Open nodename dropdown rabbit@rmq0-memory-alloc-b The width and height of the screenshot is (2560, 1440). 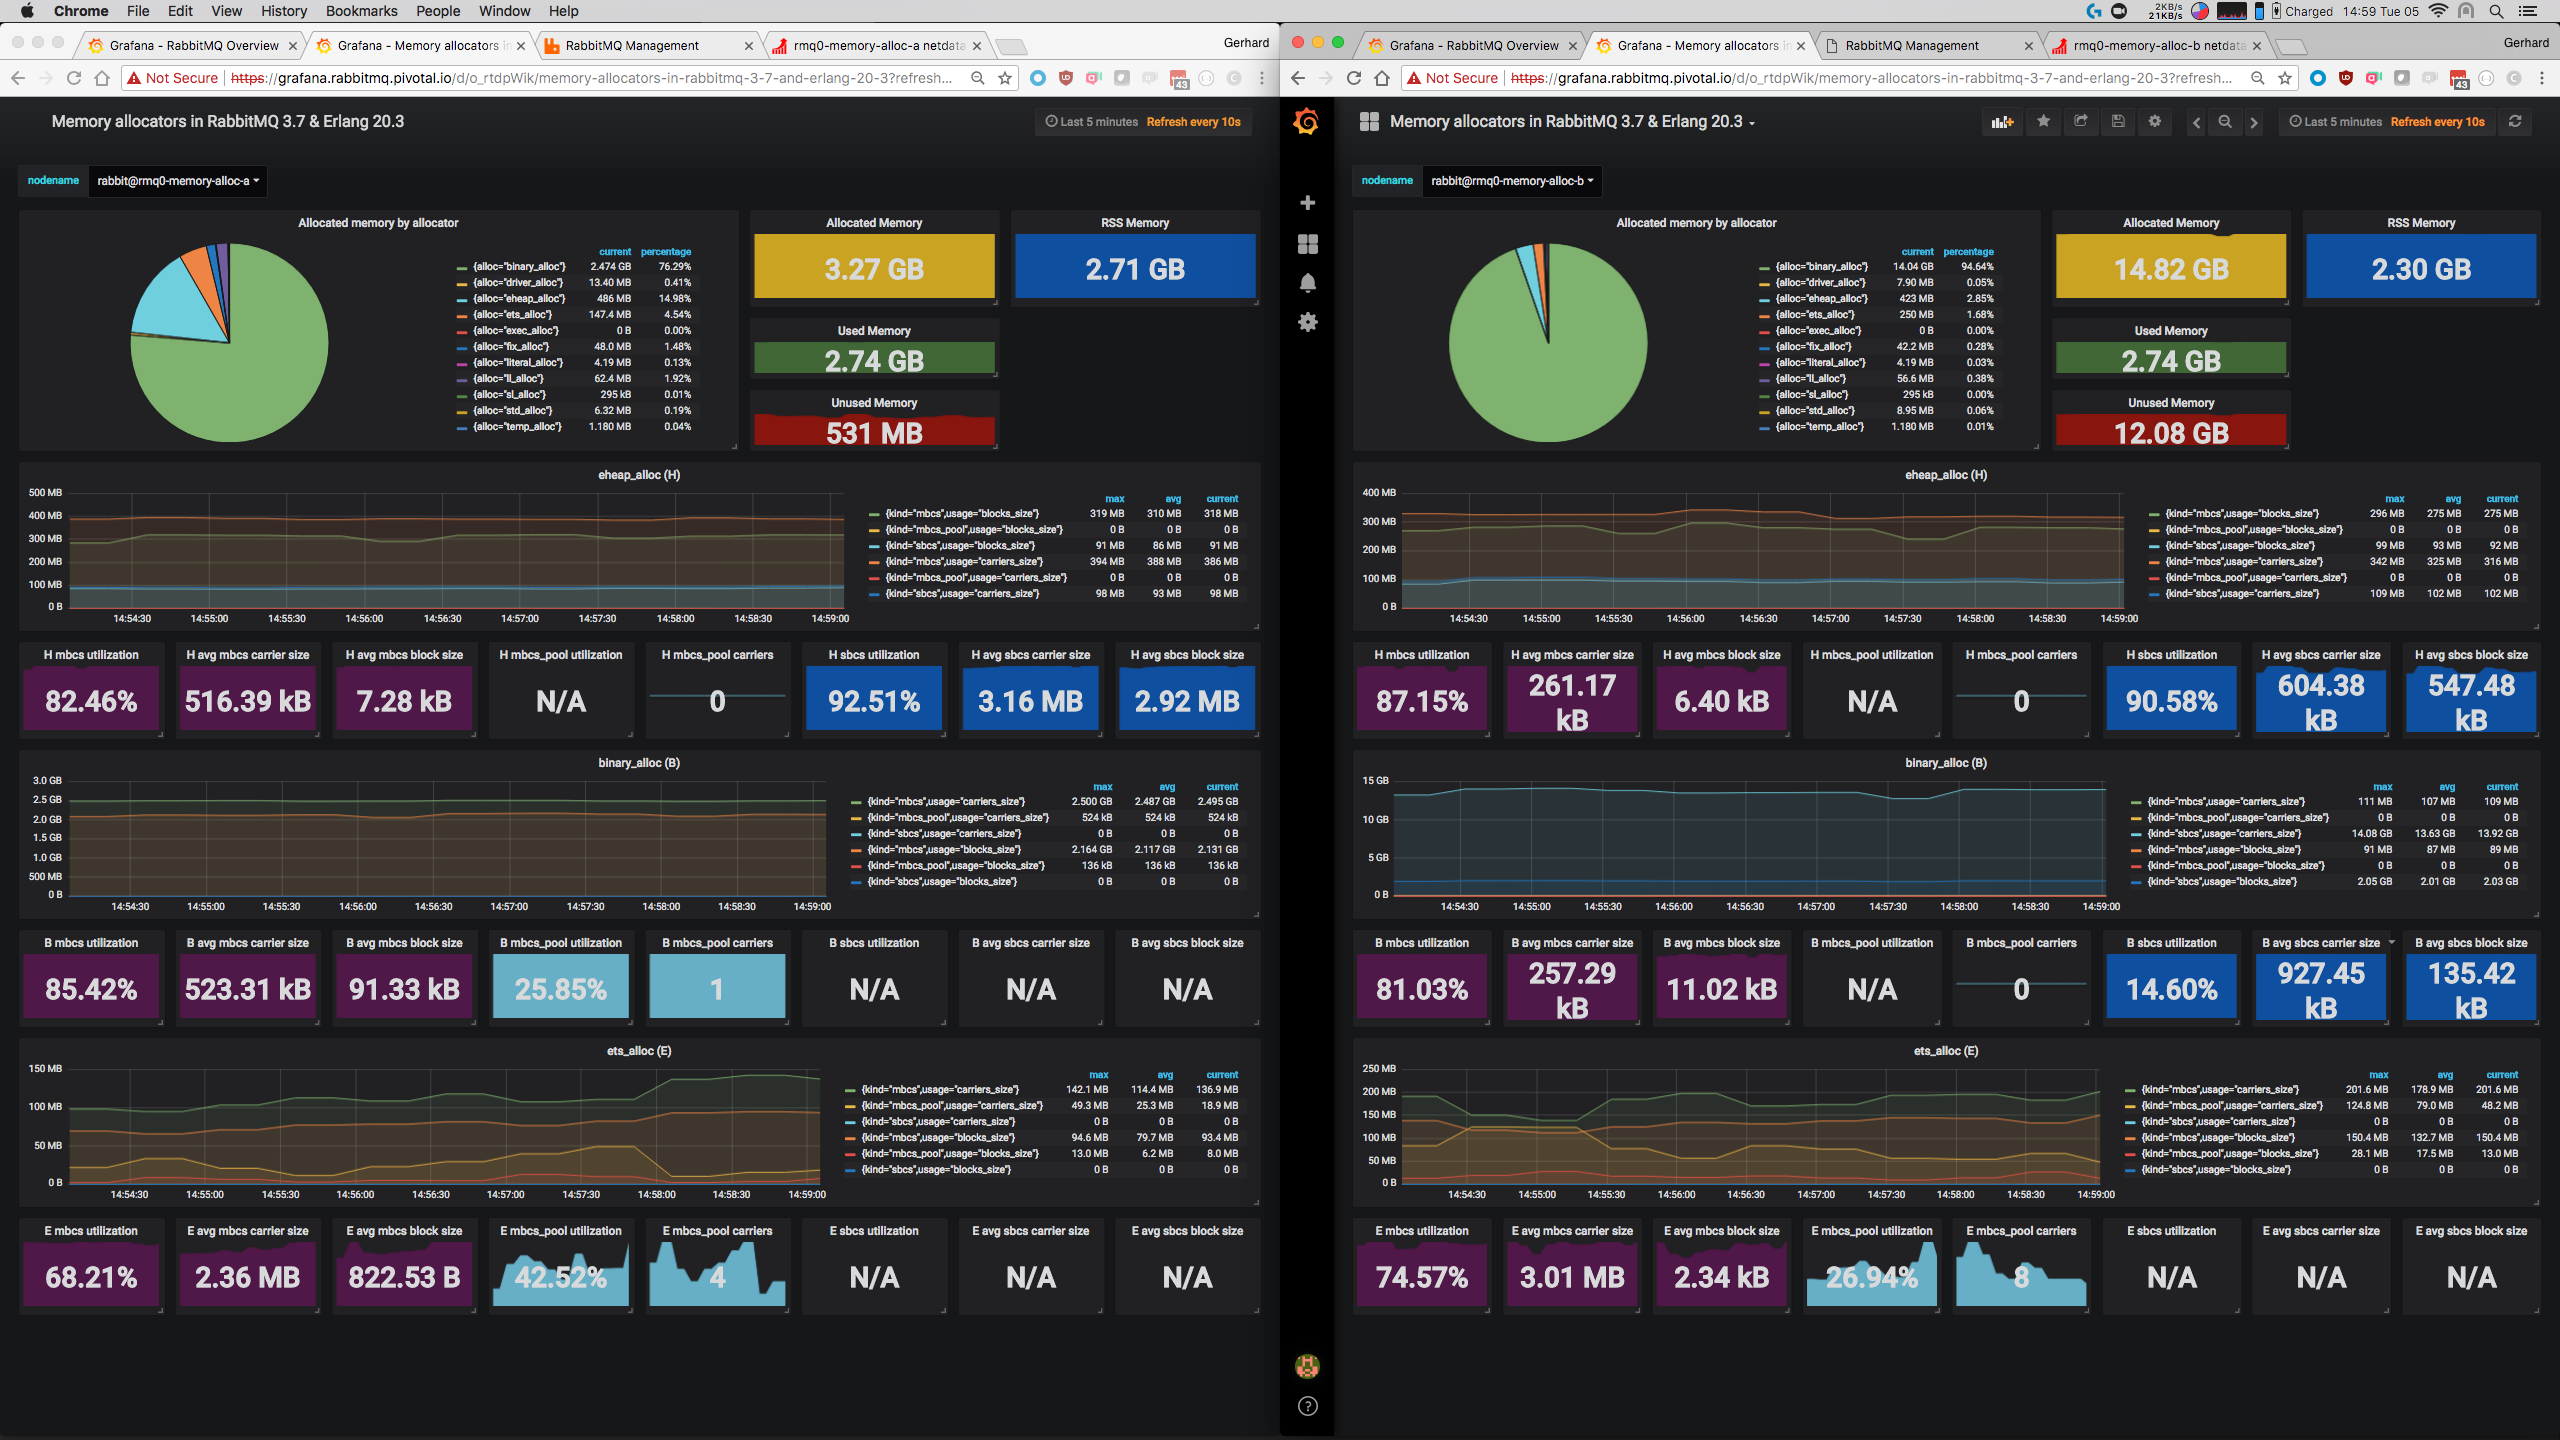[1512, 181]
